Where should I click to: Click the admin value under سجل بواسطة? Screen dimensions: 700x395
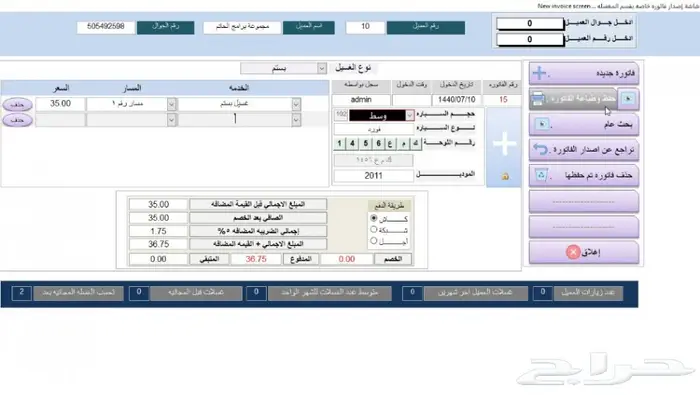coord(361,100)
